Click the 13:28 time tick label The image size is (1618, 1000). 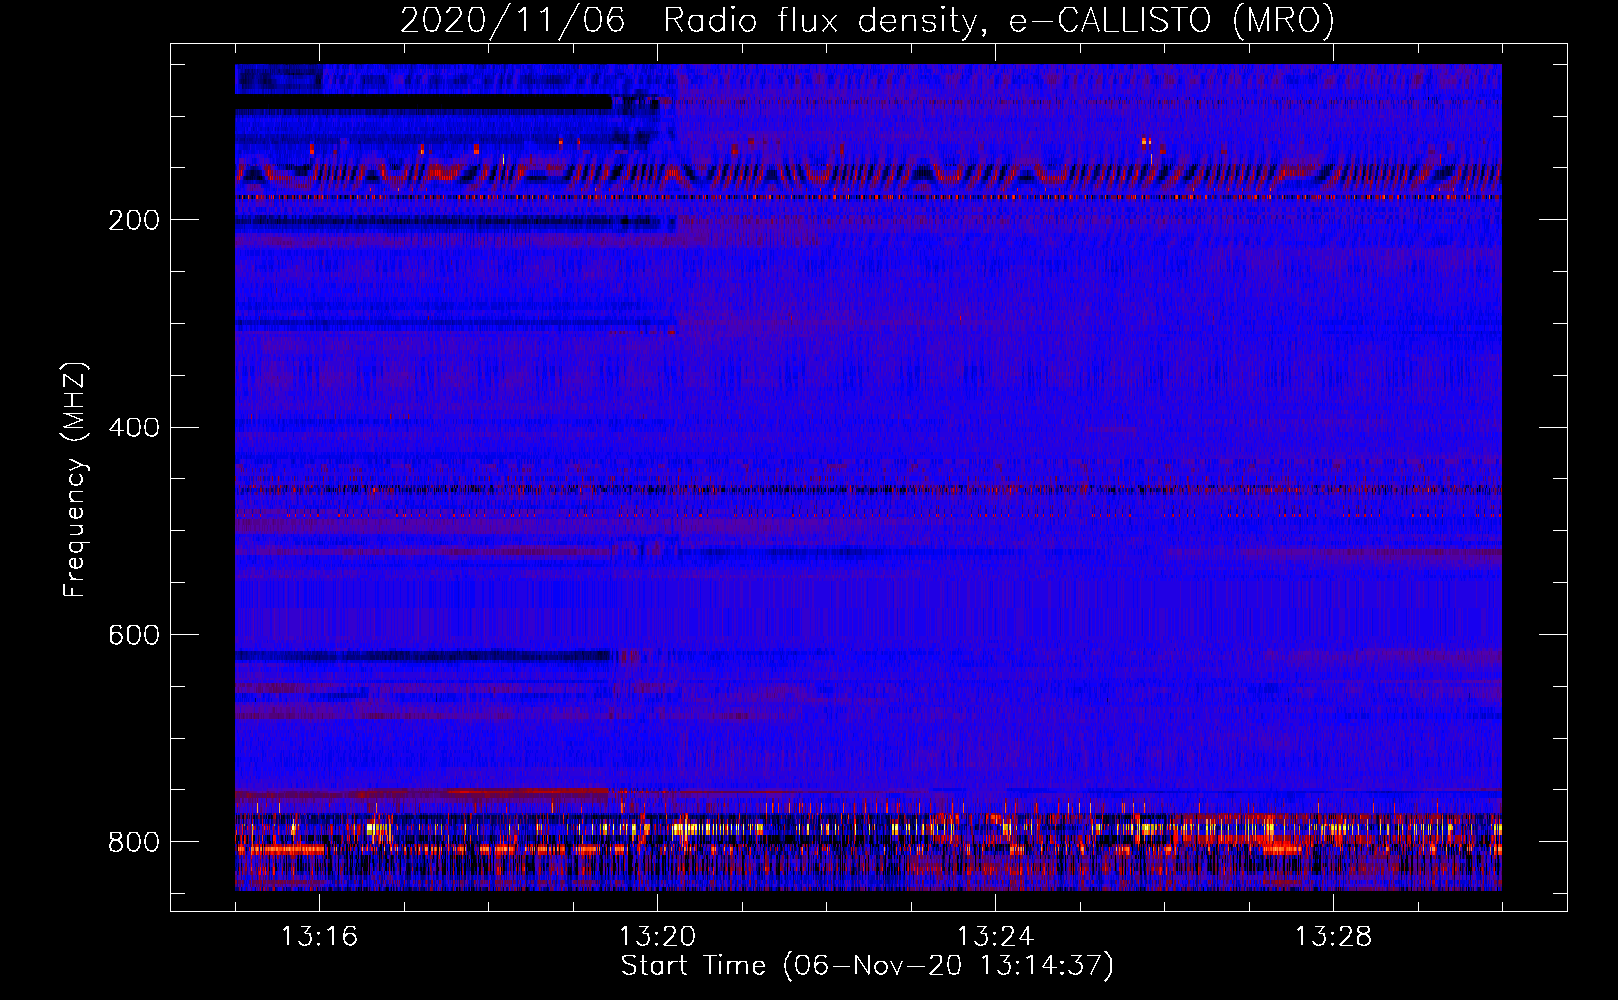1334,937
